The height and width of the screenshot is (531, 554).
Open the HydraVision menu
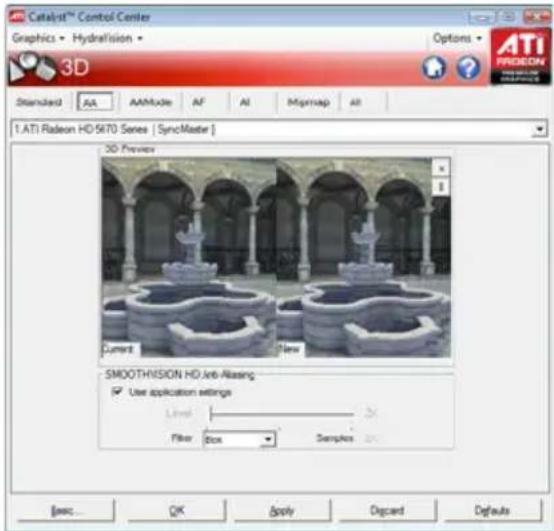point(107,38)
